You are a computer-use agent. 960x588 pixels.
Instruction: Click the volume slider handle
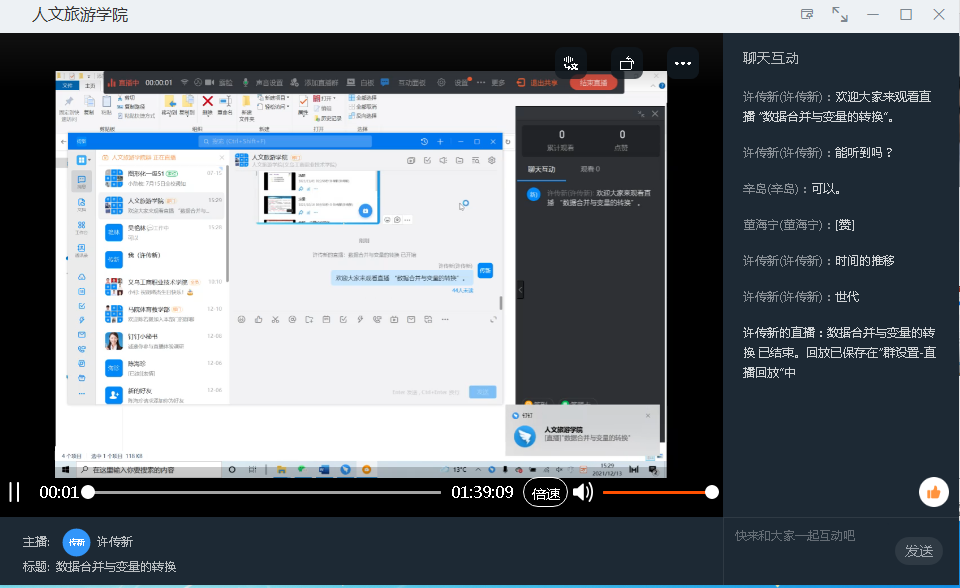711,492
